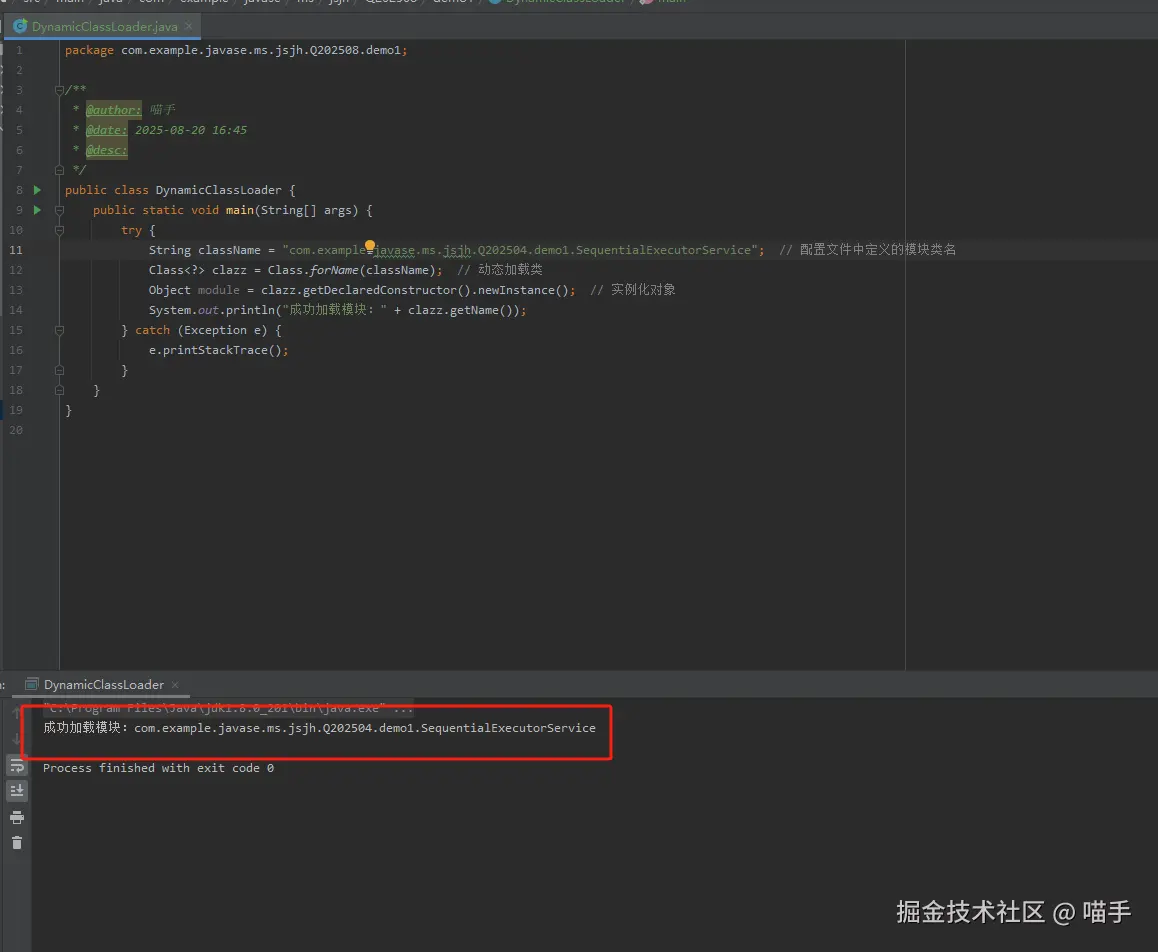The width and height of the screenshot is (1158, 952).
Task: Click 'println' in the System.out line
Action: pyautogui.click(x=250, y=310)
